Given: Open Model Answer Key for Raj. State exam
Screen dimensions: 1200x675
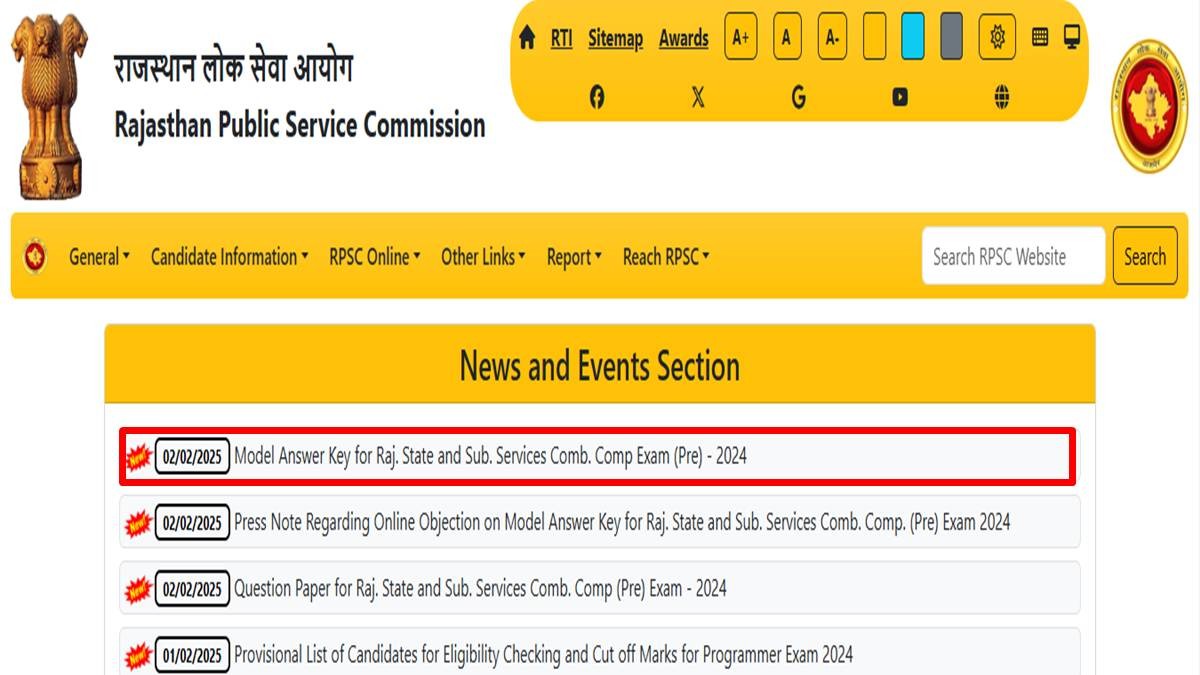Looking at the screenshot, I should click(x=490, y=457).
